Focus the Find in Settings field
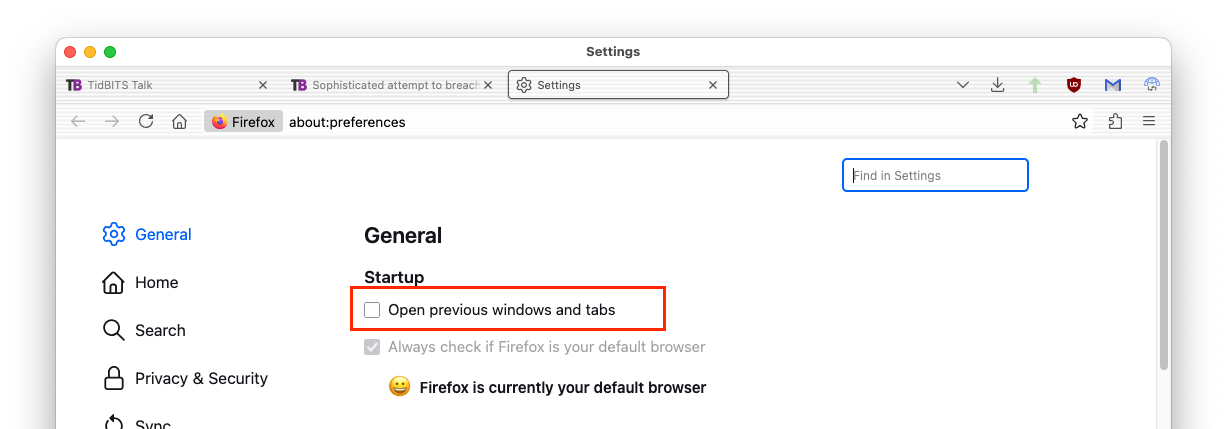The width and height of the screenshot is (1227, 429). click(x=935, y=175)
